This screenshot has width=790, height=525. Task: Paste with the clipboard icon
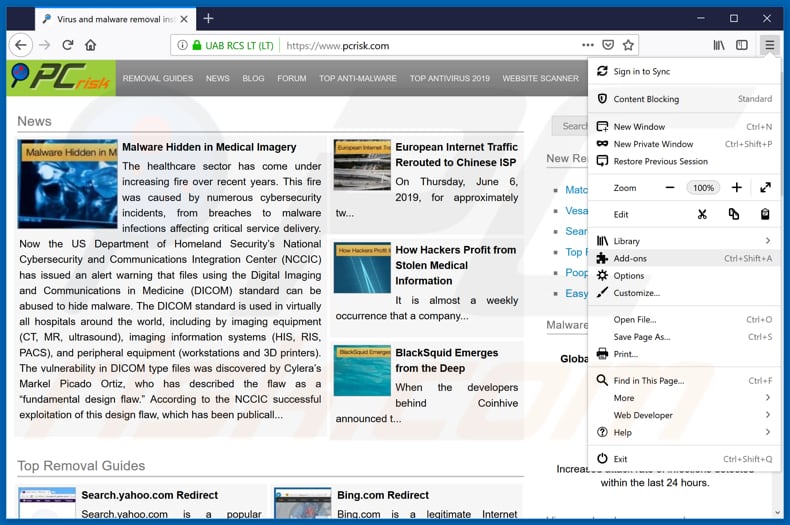click(x=765, y=214)
